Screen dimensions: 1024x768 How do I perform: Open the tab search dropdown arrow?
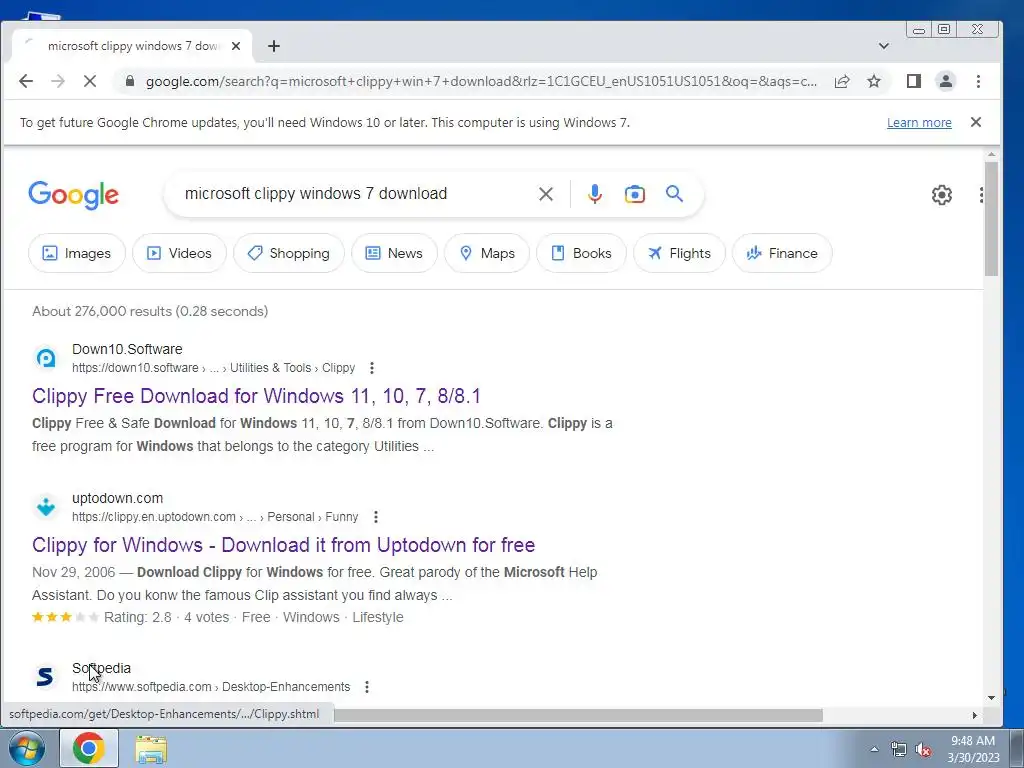[884, 46]
